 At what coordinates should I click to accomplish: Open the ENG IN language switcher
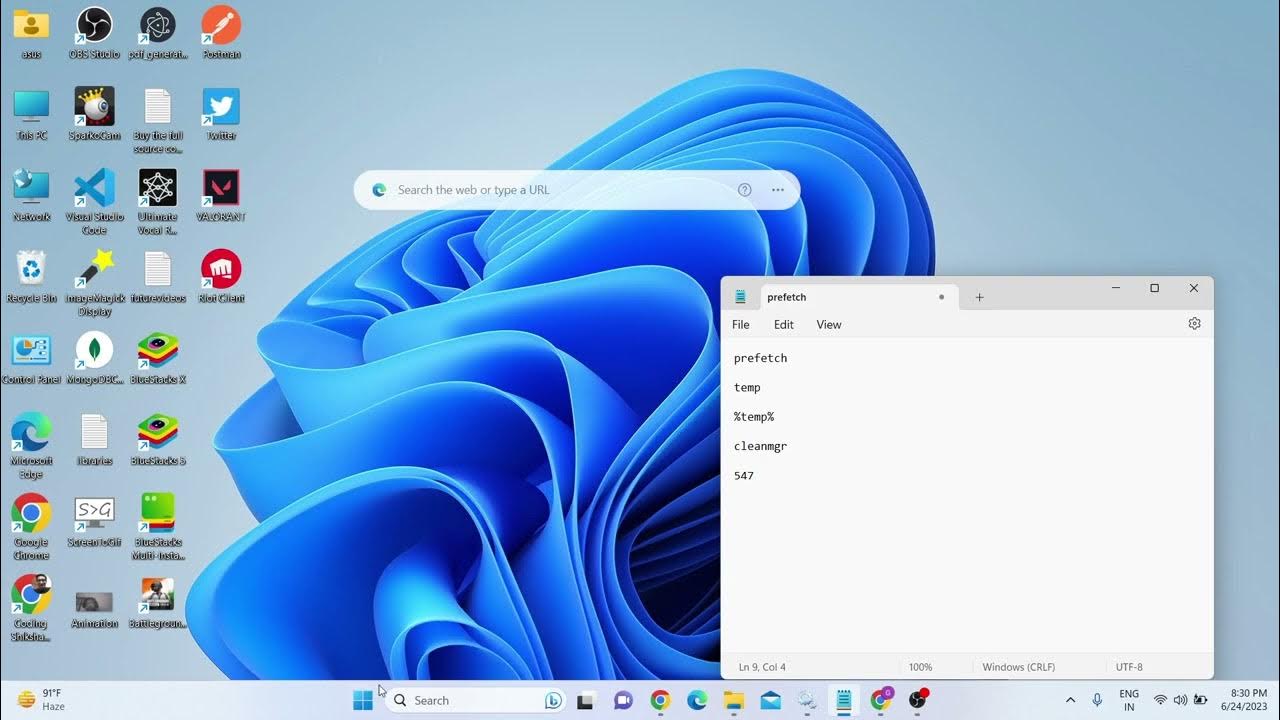(x=1128, y=700)
